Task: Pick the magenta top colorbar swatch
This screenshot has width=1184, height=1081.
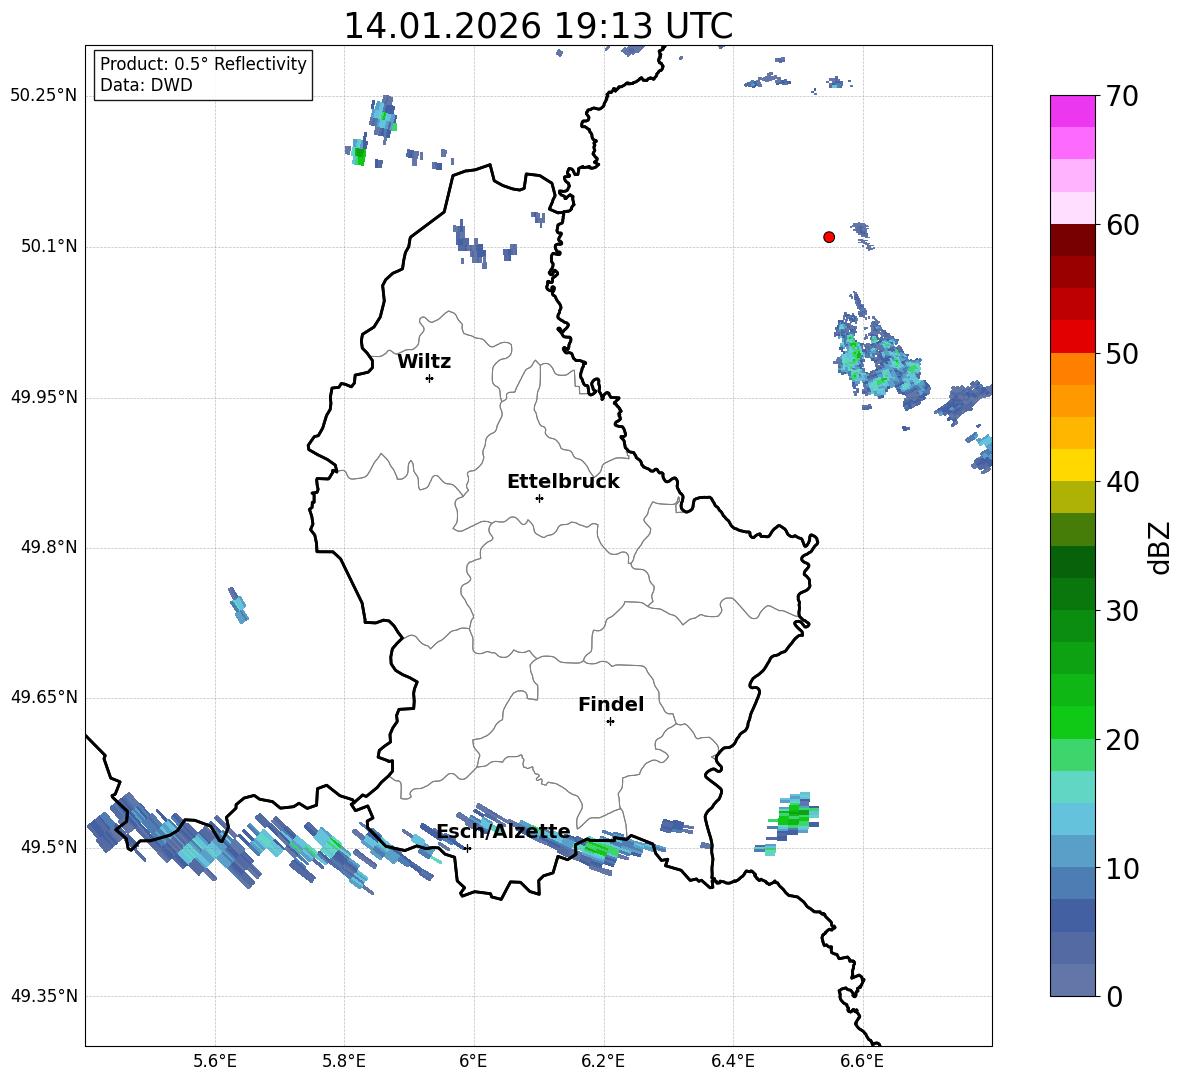Action: pyautogui.click(x=1073, y=111)
